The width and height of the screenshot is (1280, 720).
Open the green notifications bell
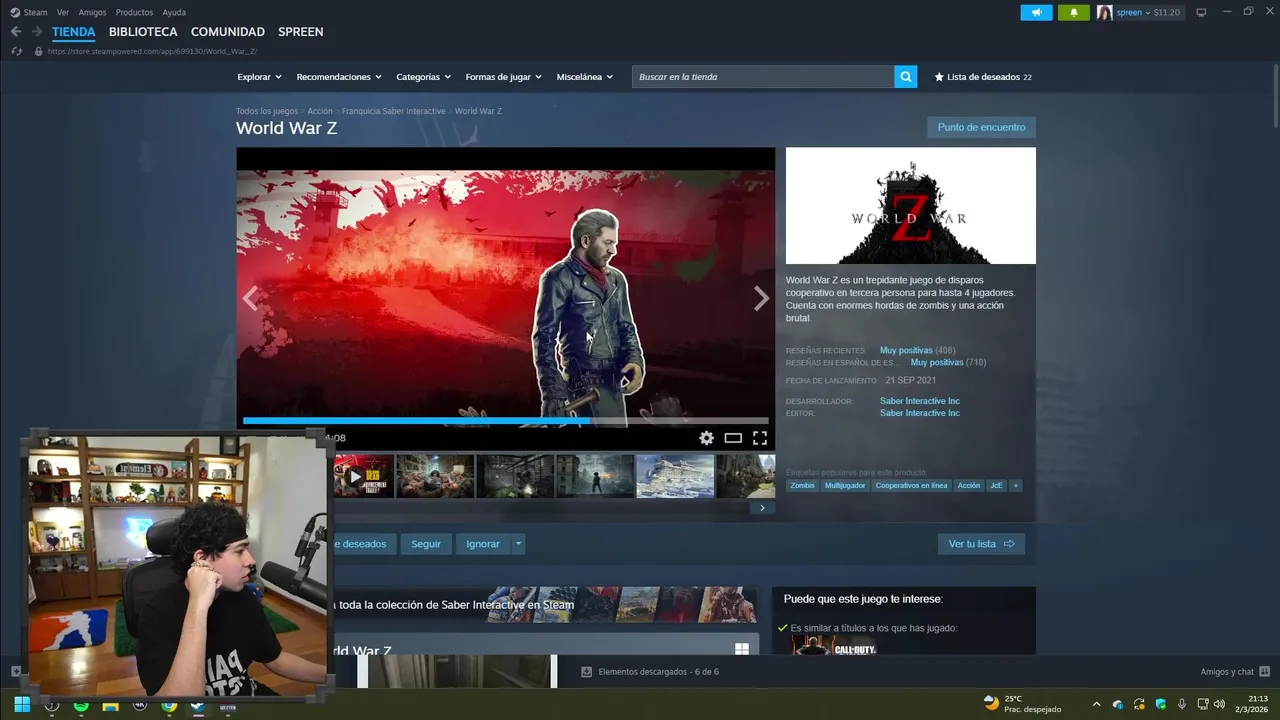pyautogui.click(x=1074, y=12)
